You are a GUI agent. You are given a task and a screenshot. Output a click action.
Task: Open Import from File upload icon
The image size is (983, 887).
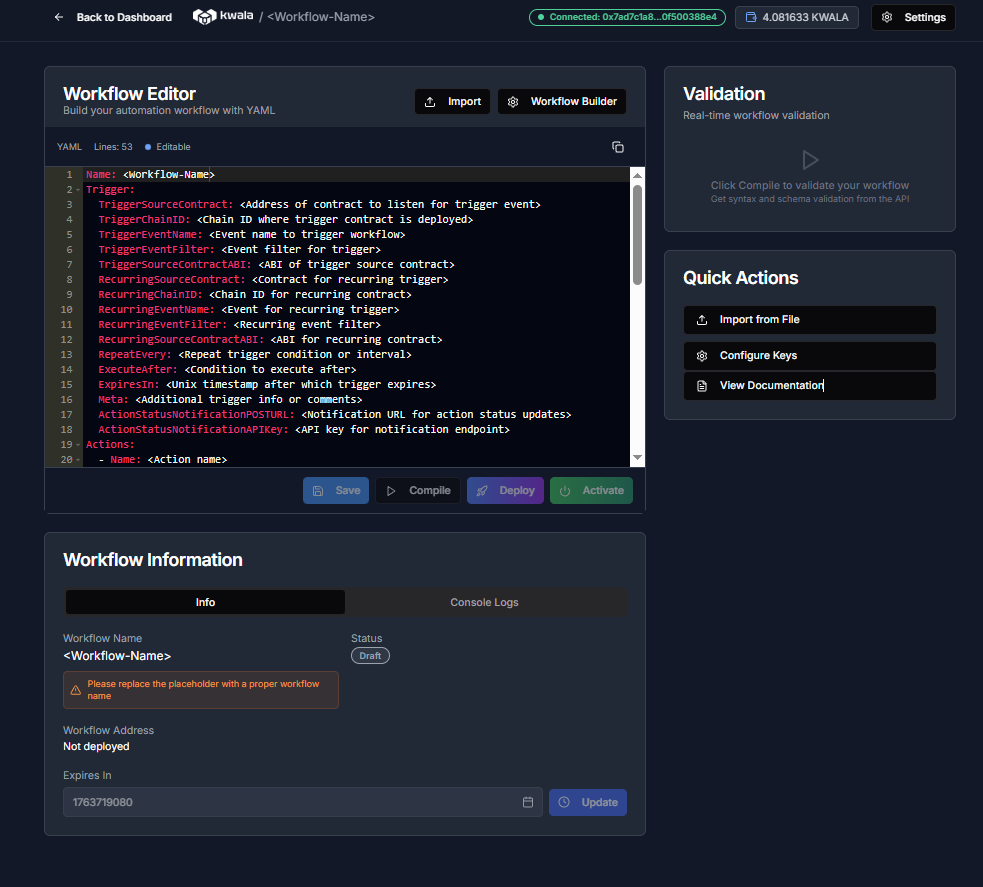coord(702,320)
